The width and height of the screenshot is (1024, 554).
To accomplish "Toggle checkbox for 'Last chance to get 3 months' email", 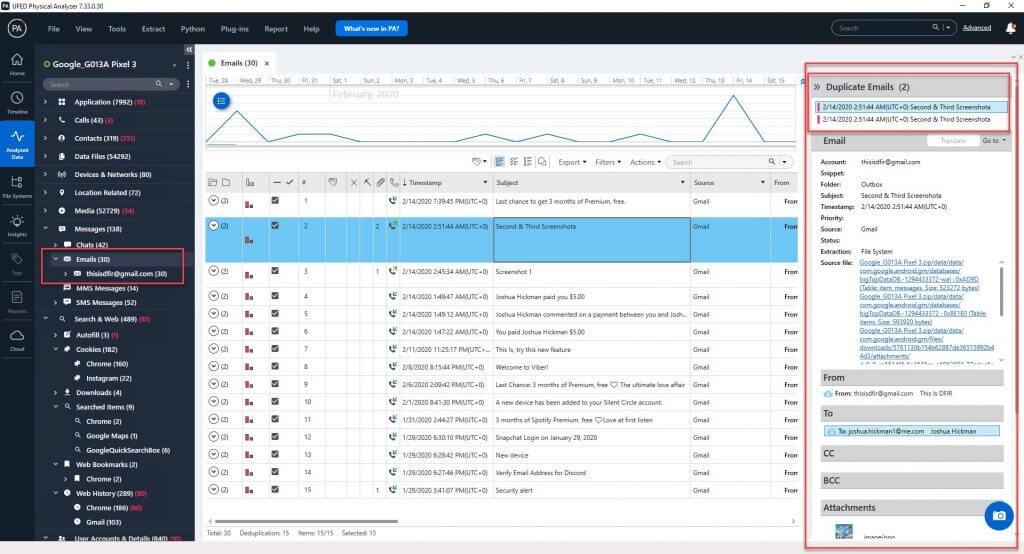I will 275,201.
